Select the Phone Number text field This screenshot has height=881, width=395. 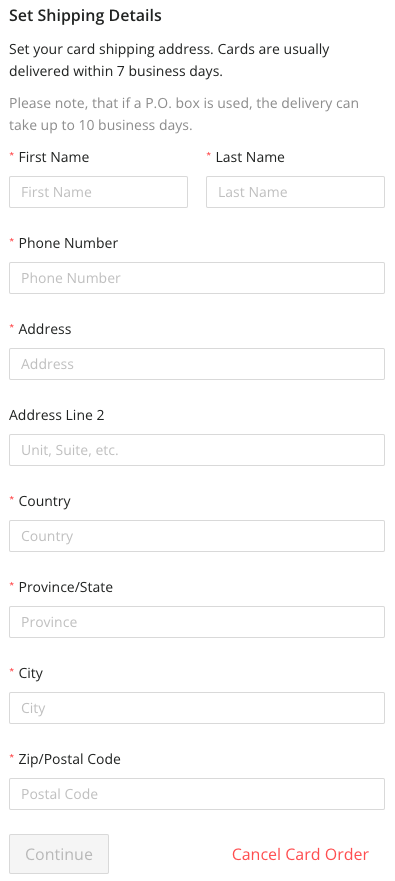pos(197,278)
